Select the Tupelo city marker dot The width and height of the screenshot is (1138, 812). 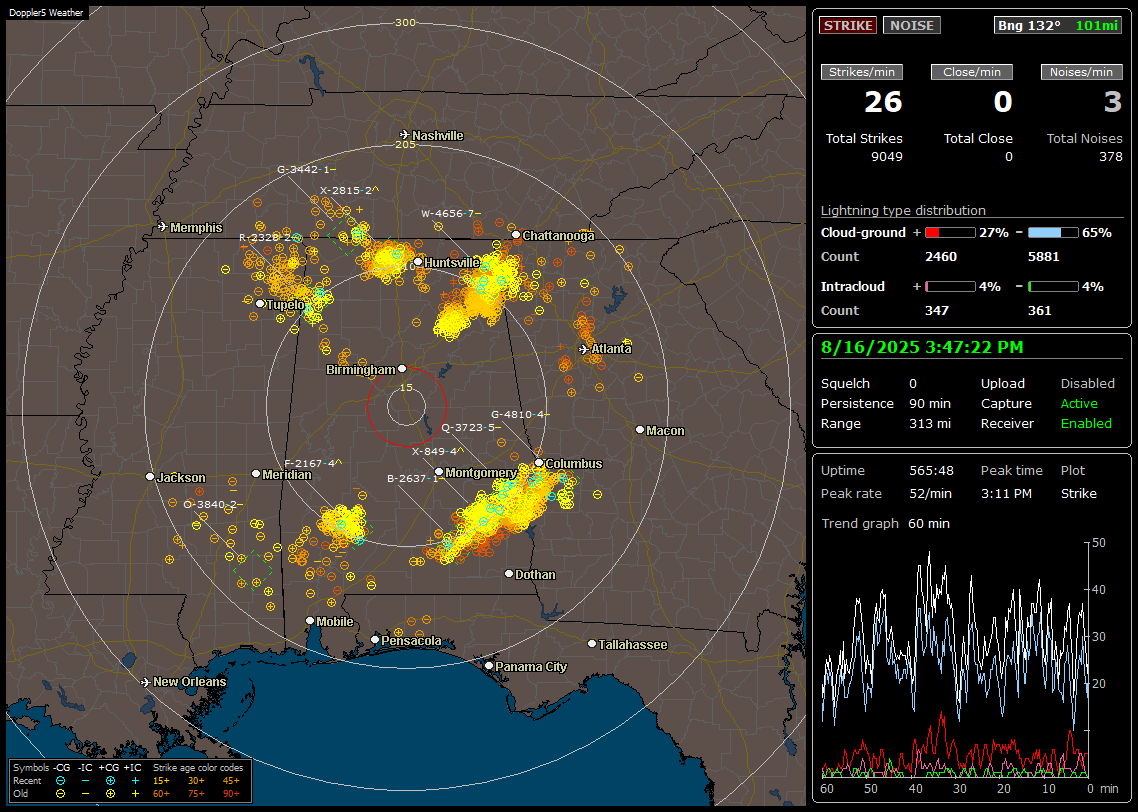(260, 303)
